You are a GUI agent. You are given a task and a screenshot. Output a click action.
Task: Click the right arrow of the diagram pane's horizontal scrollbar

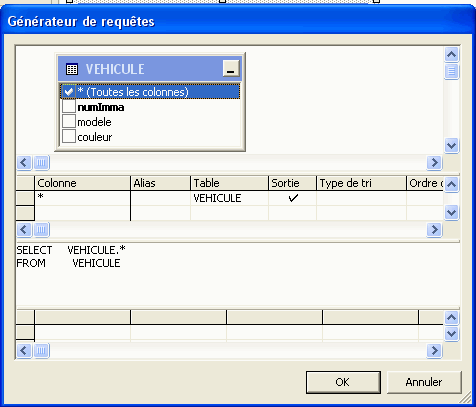434,162
